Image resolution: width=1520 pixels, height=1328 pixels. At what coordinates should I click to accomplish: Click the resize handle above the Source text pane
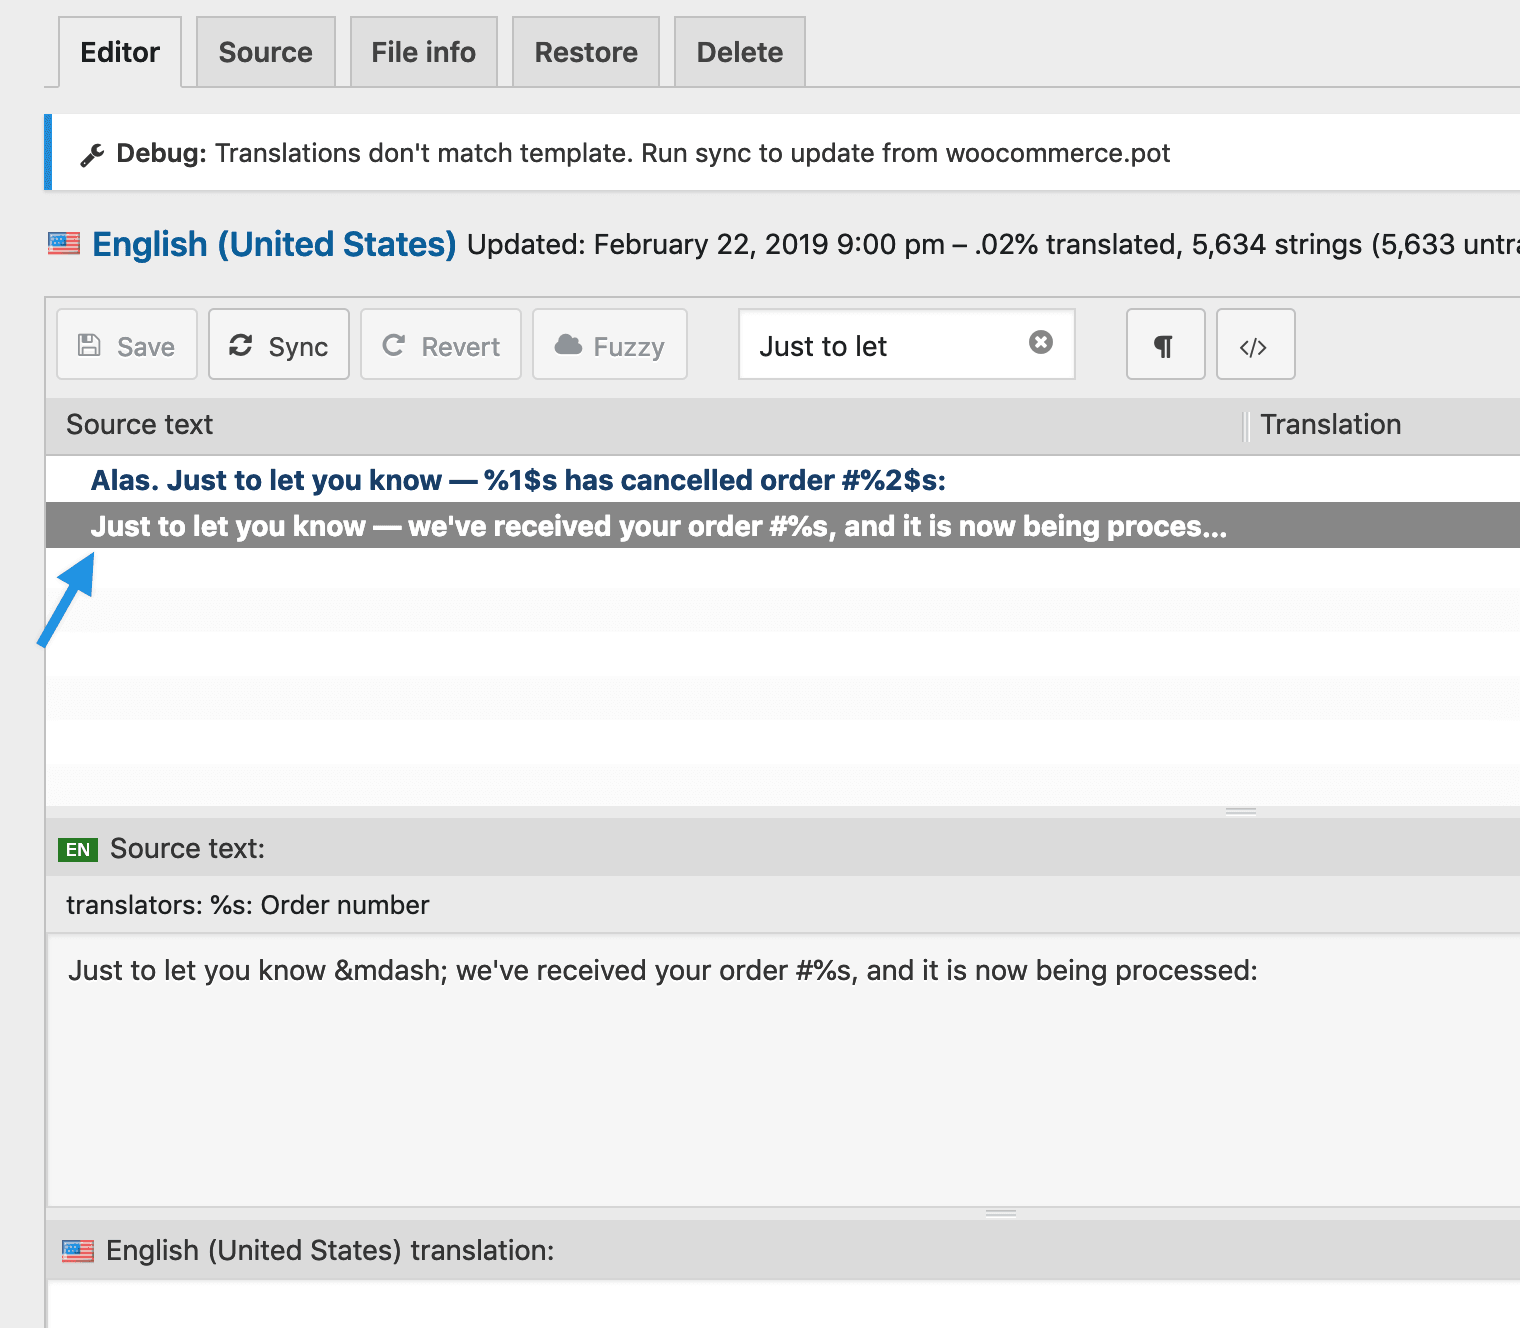coord(1241,811)
